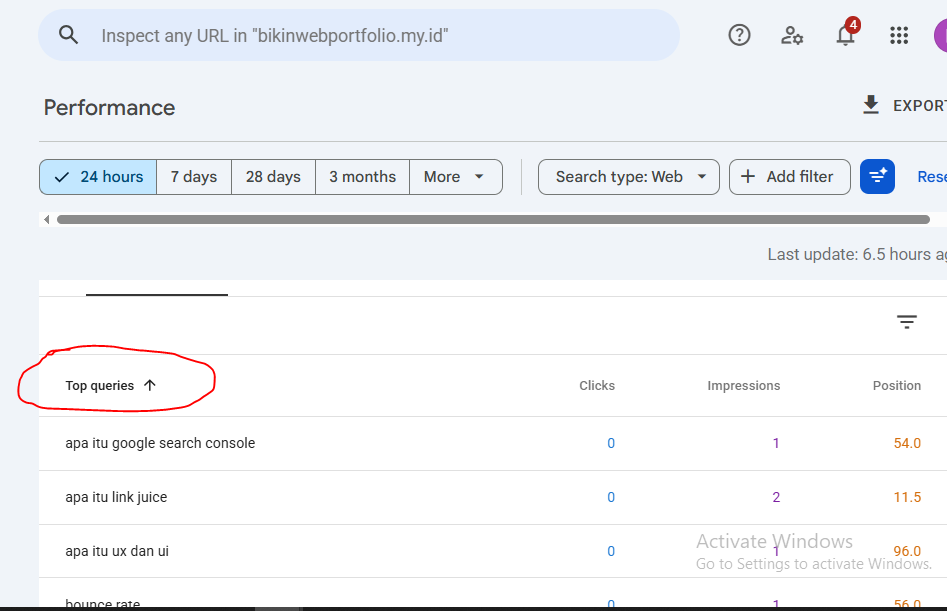Sort by the Top queries column
This screenshot has width=947, height=611.
click(x=100, y=386)
